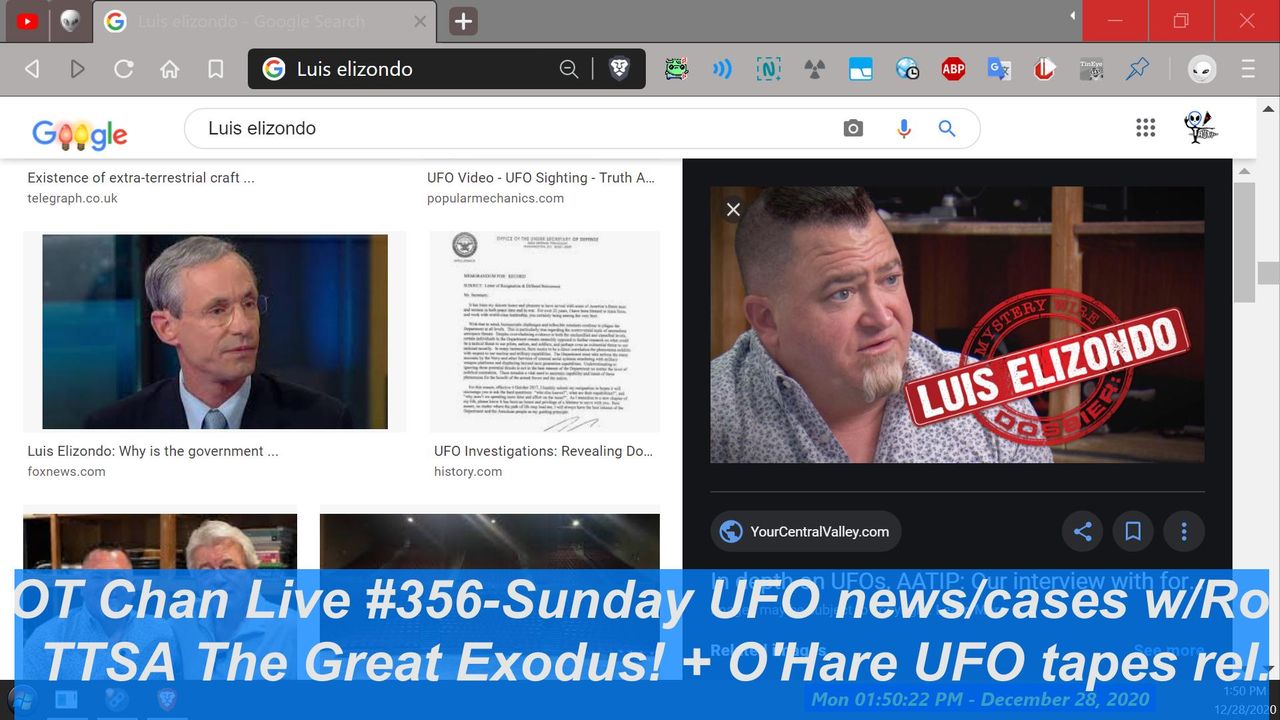Save the previewed image with bookmark icon
This screenshot has height=720, width=1280.
click(x=1133, y=532)
